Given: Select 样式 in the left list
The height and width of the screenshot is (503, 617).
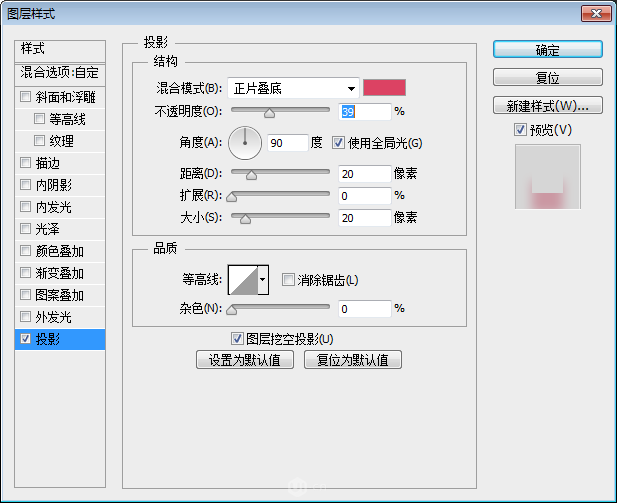Looking at the screenshot, I should [60, 50].
